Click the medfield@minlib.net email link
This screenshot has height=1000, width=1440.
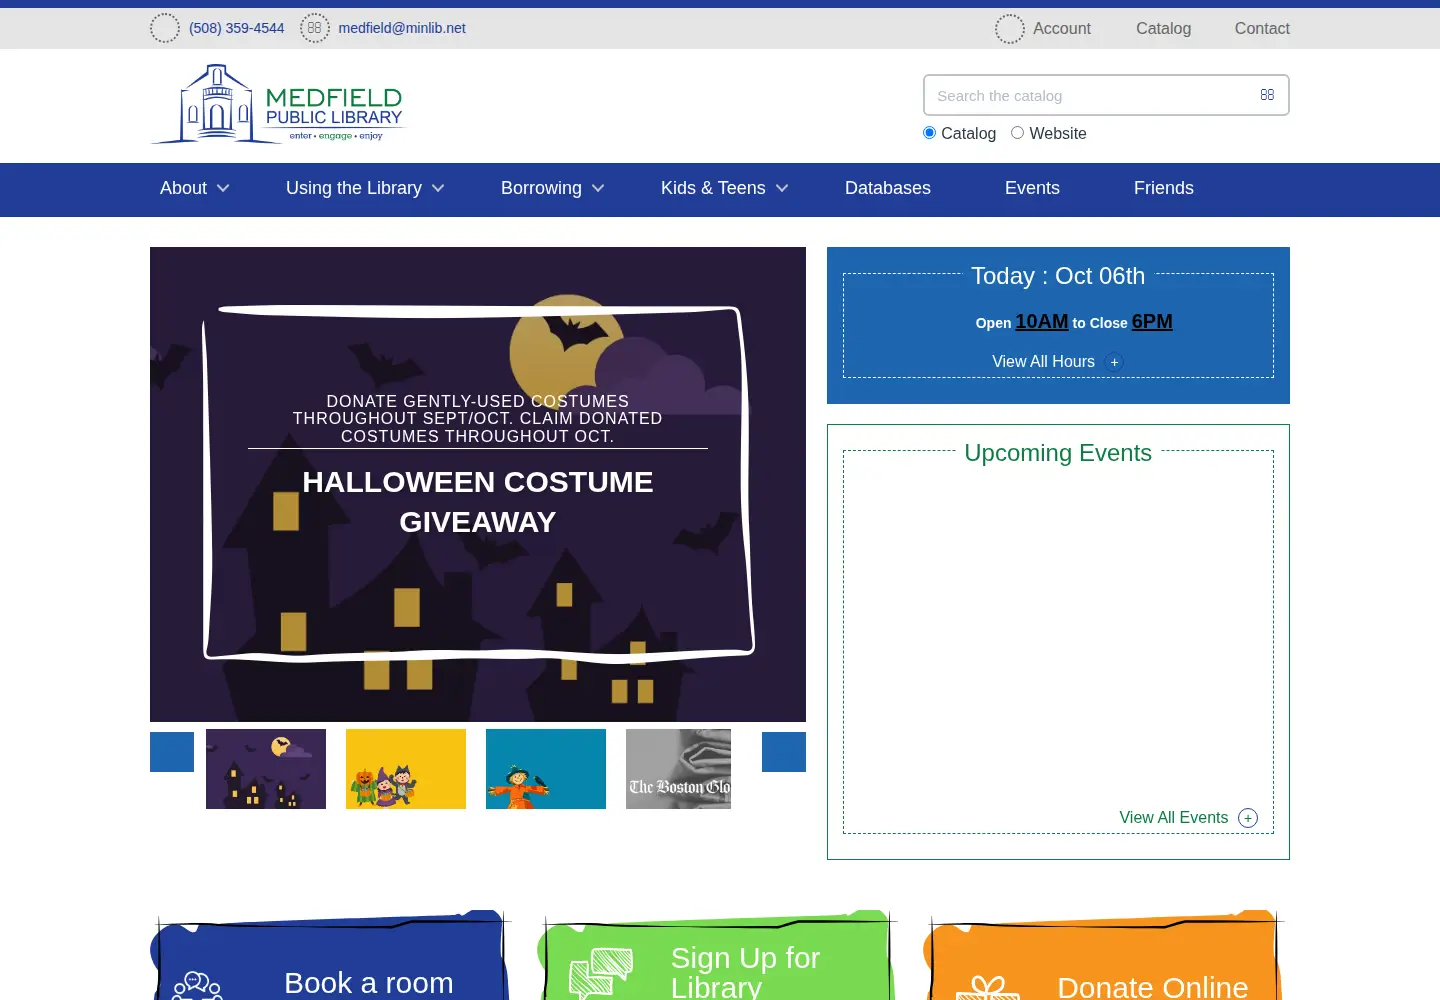(x=402, y=28)
